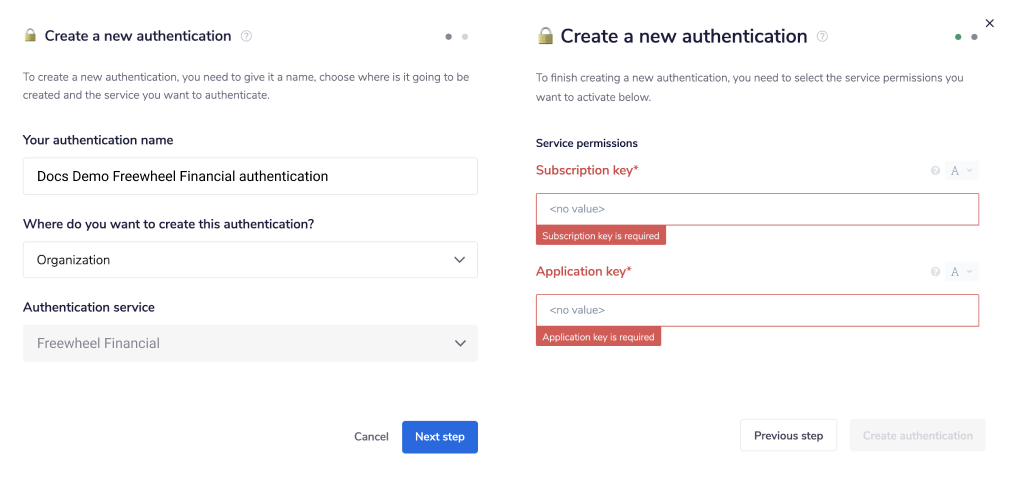This screenshot has width=1010, height=477.
Task: Click the help icon beside the right dialog title
Action: (x=822, y=37)
